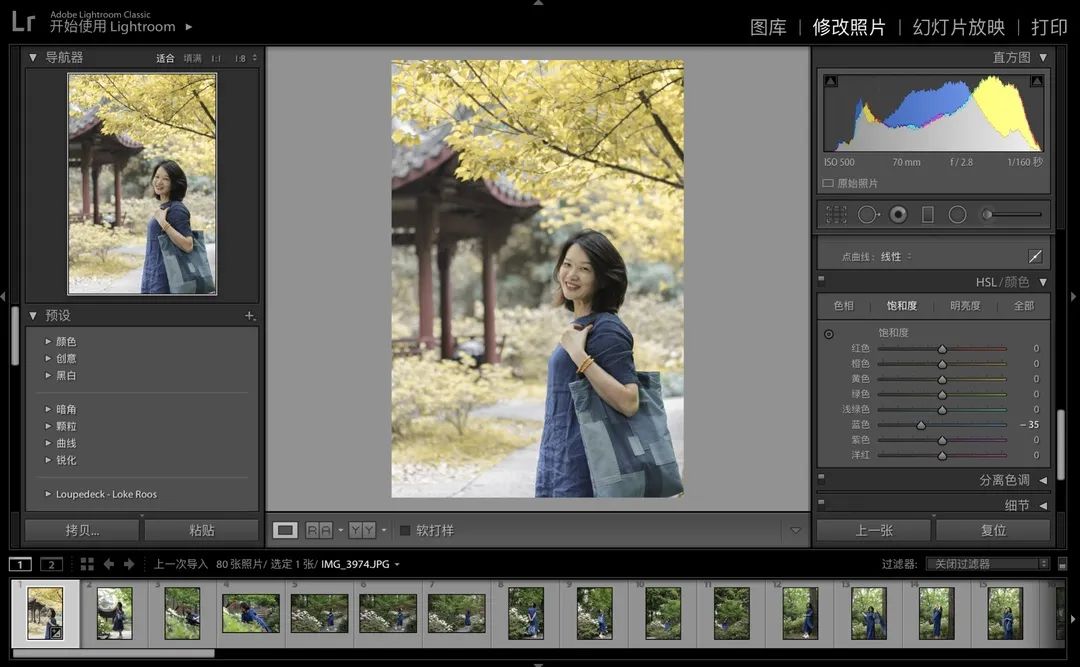Click the 拷贝... copy settings button
This screenshot has width=1080, height=667.
tap(81, 530)
